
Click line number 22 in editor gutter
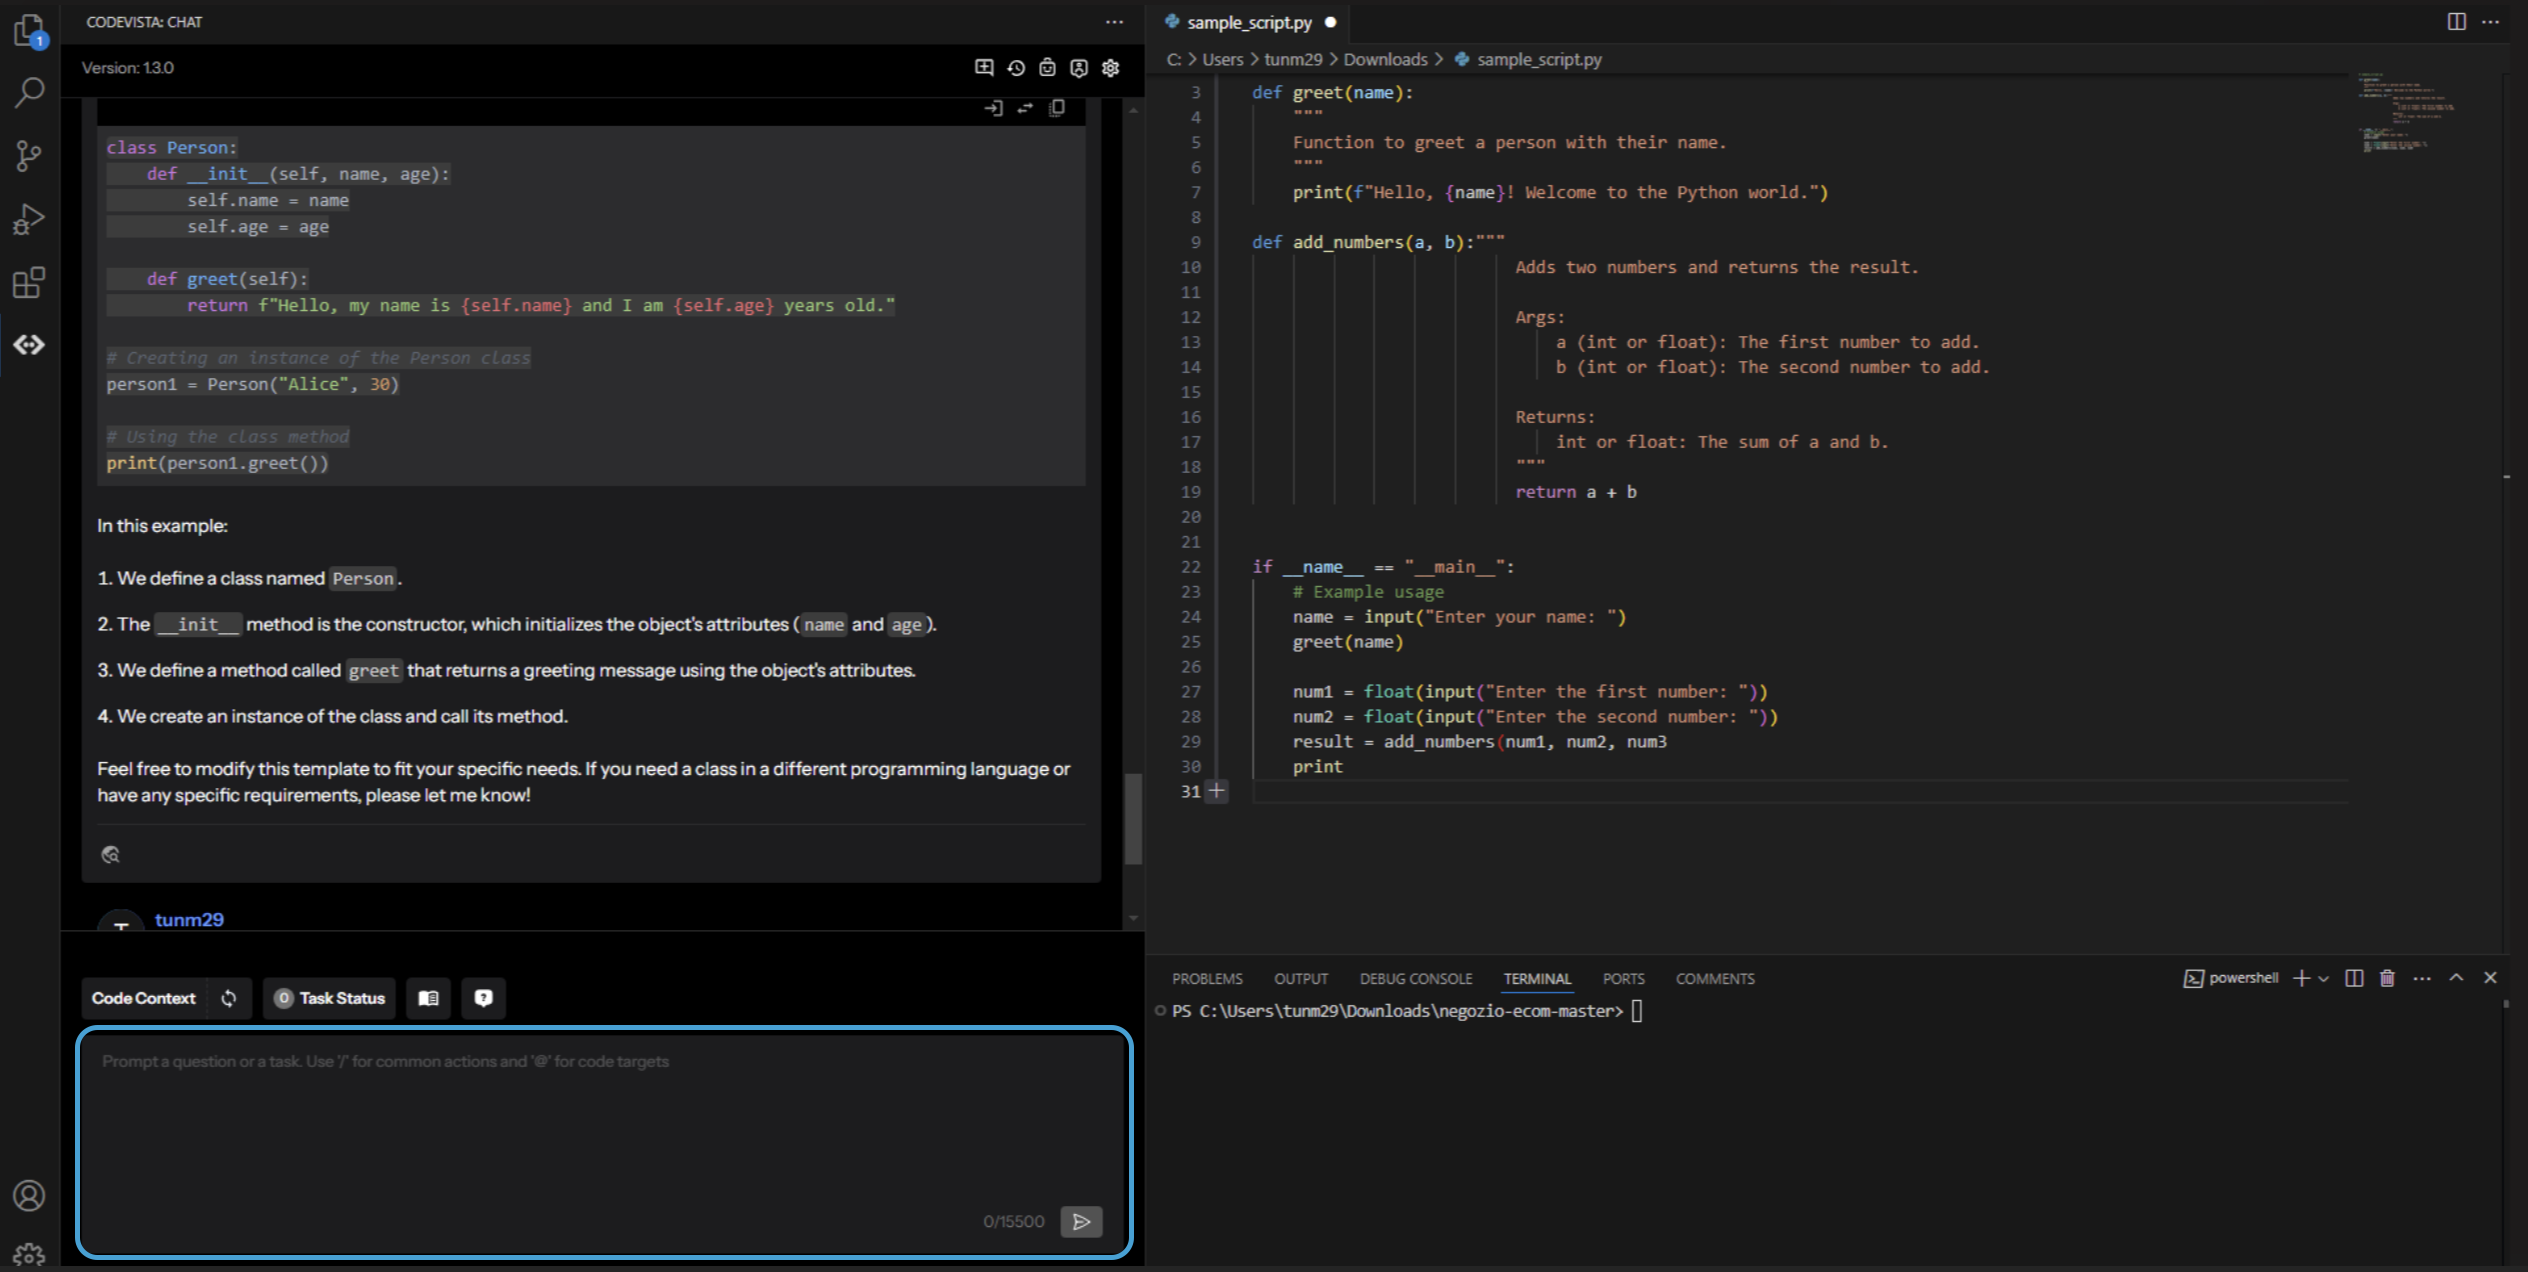point(1190,567)
